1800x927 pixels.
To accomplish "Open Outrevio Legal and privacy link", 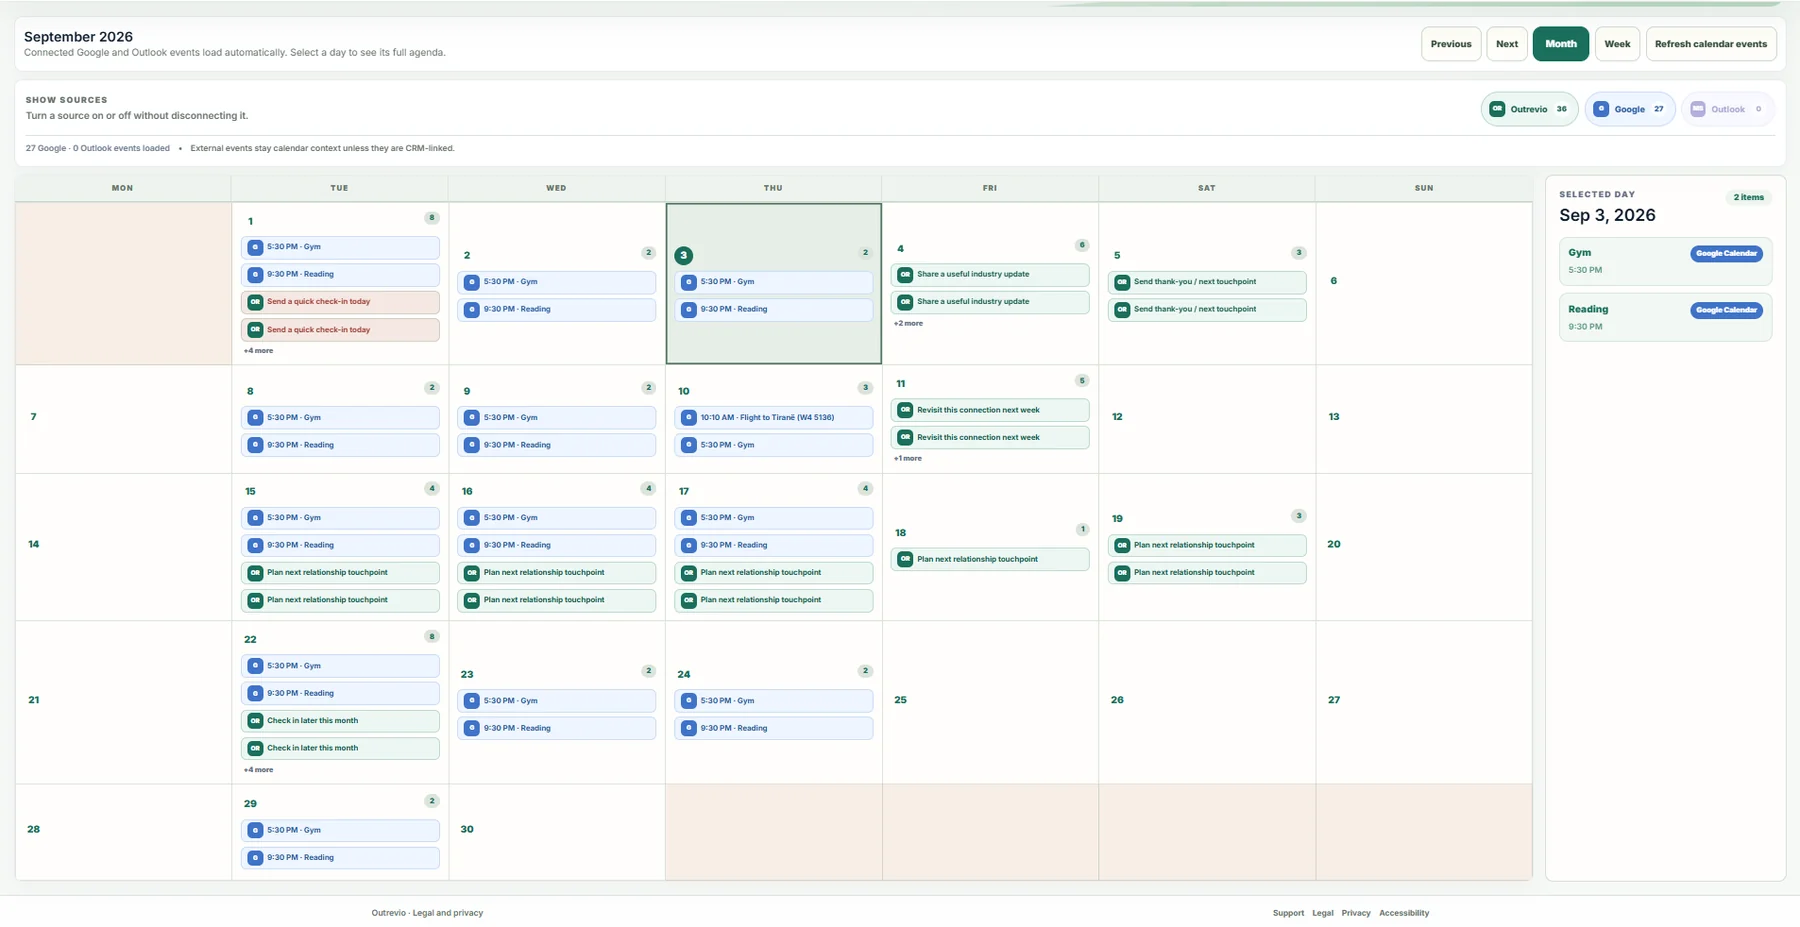I will 427,913.
